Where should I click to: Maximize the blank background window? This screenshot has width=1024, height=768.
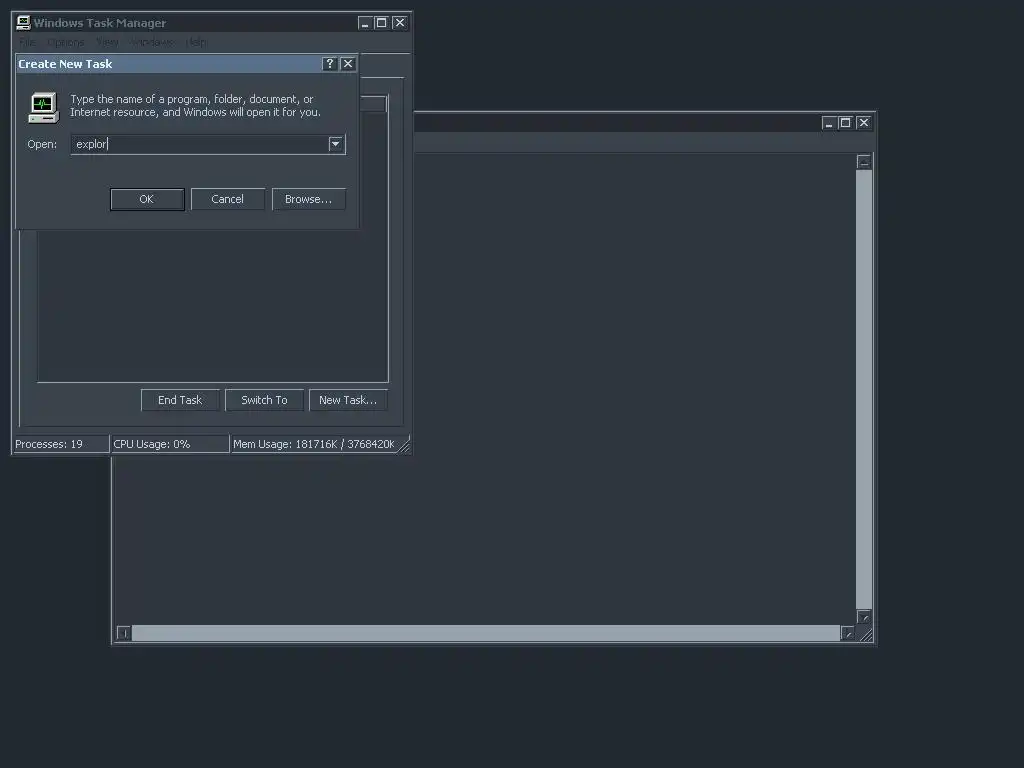click(846, 123)
